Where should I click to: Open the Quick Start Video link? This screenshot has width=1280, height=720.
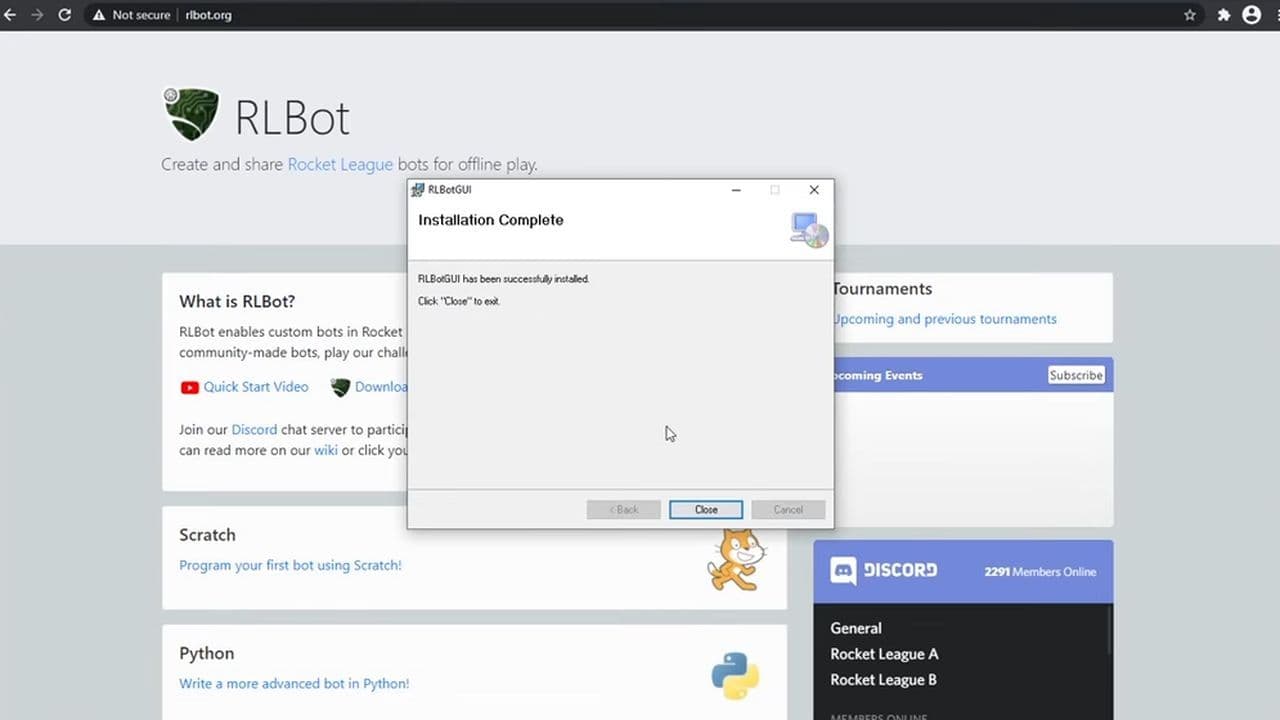pos(256,387)
